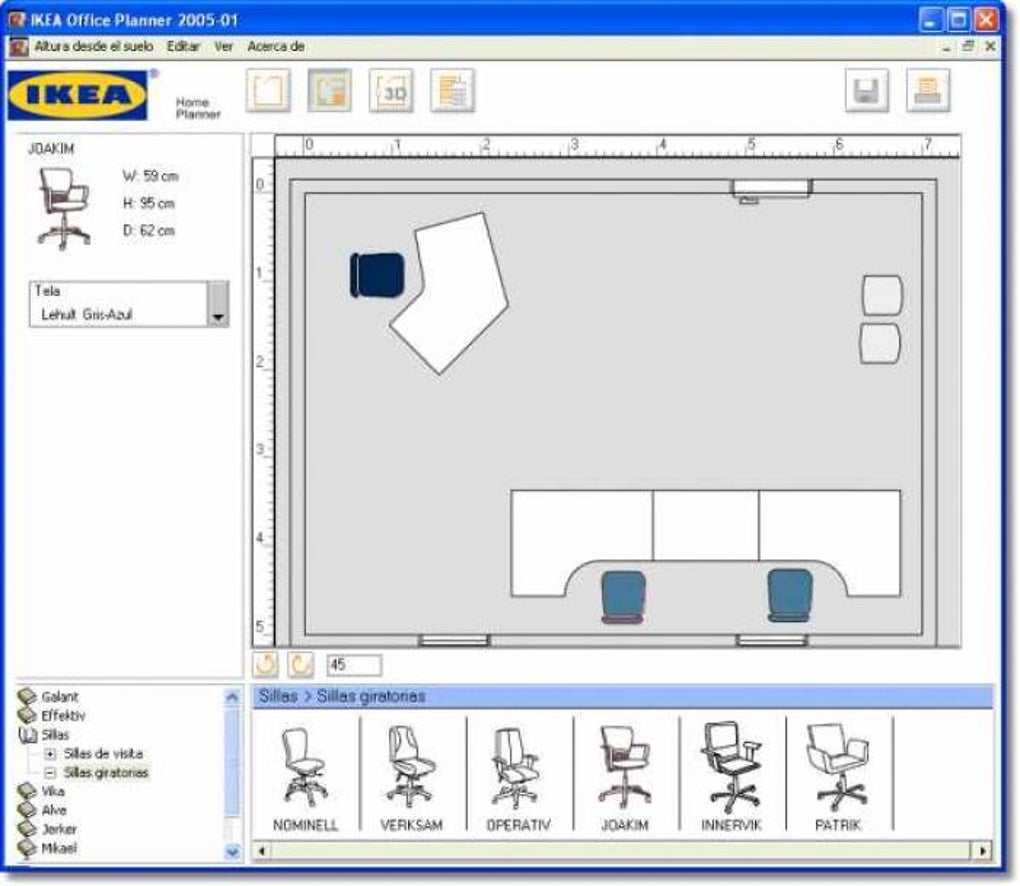The image size is (1020, 886).
Task: Click the floppy disk save icon
Action: tap(866, 90)
